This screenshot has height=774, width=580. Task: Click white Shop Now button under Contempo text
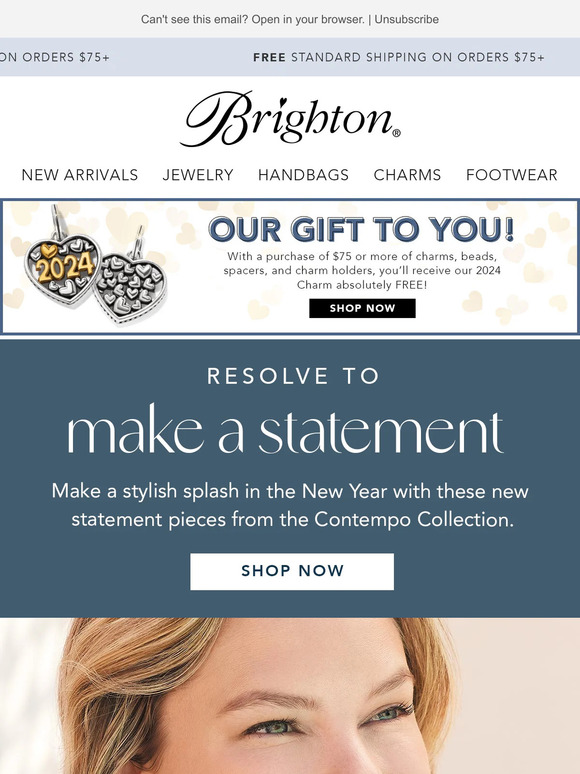292,571
